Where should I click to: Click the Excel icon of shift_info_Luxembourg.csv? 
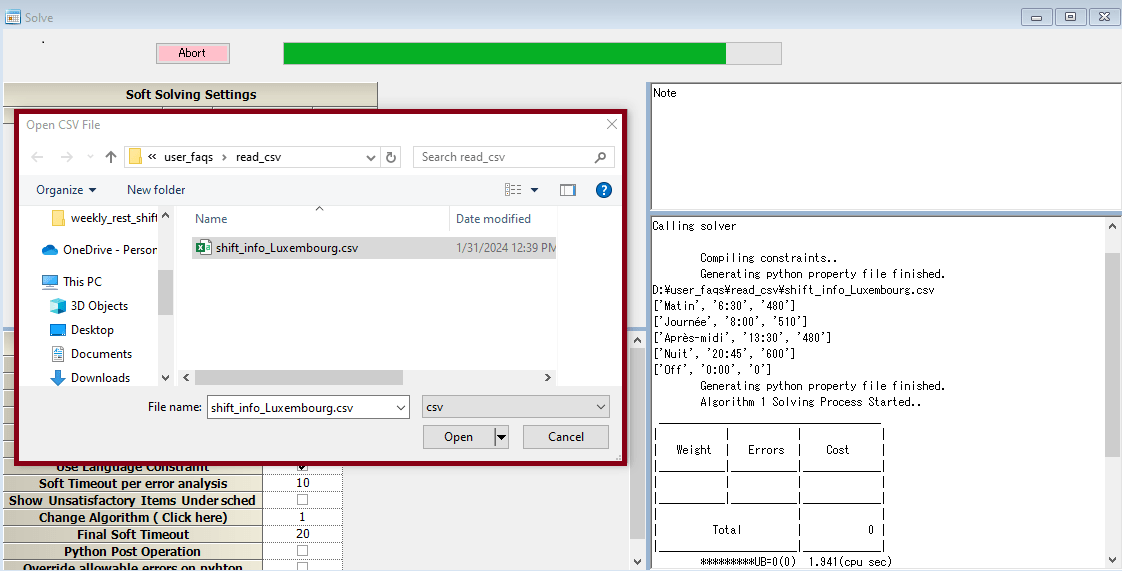(204, 248)
